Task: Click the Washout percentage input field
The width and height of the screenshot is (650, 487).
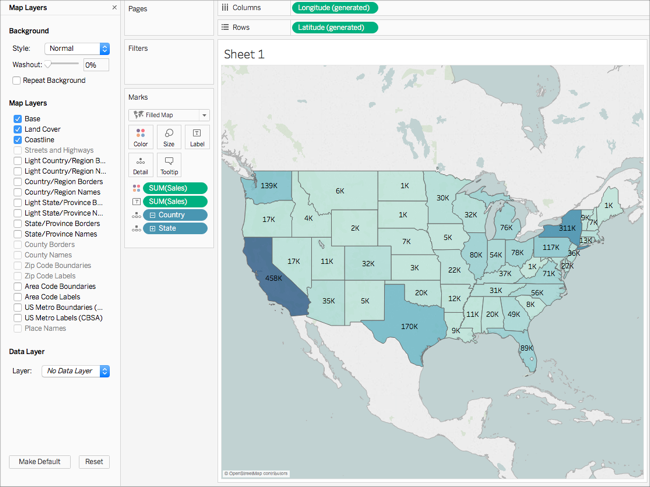Action: point(96,65)
